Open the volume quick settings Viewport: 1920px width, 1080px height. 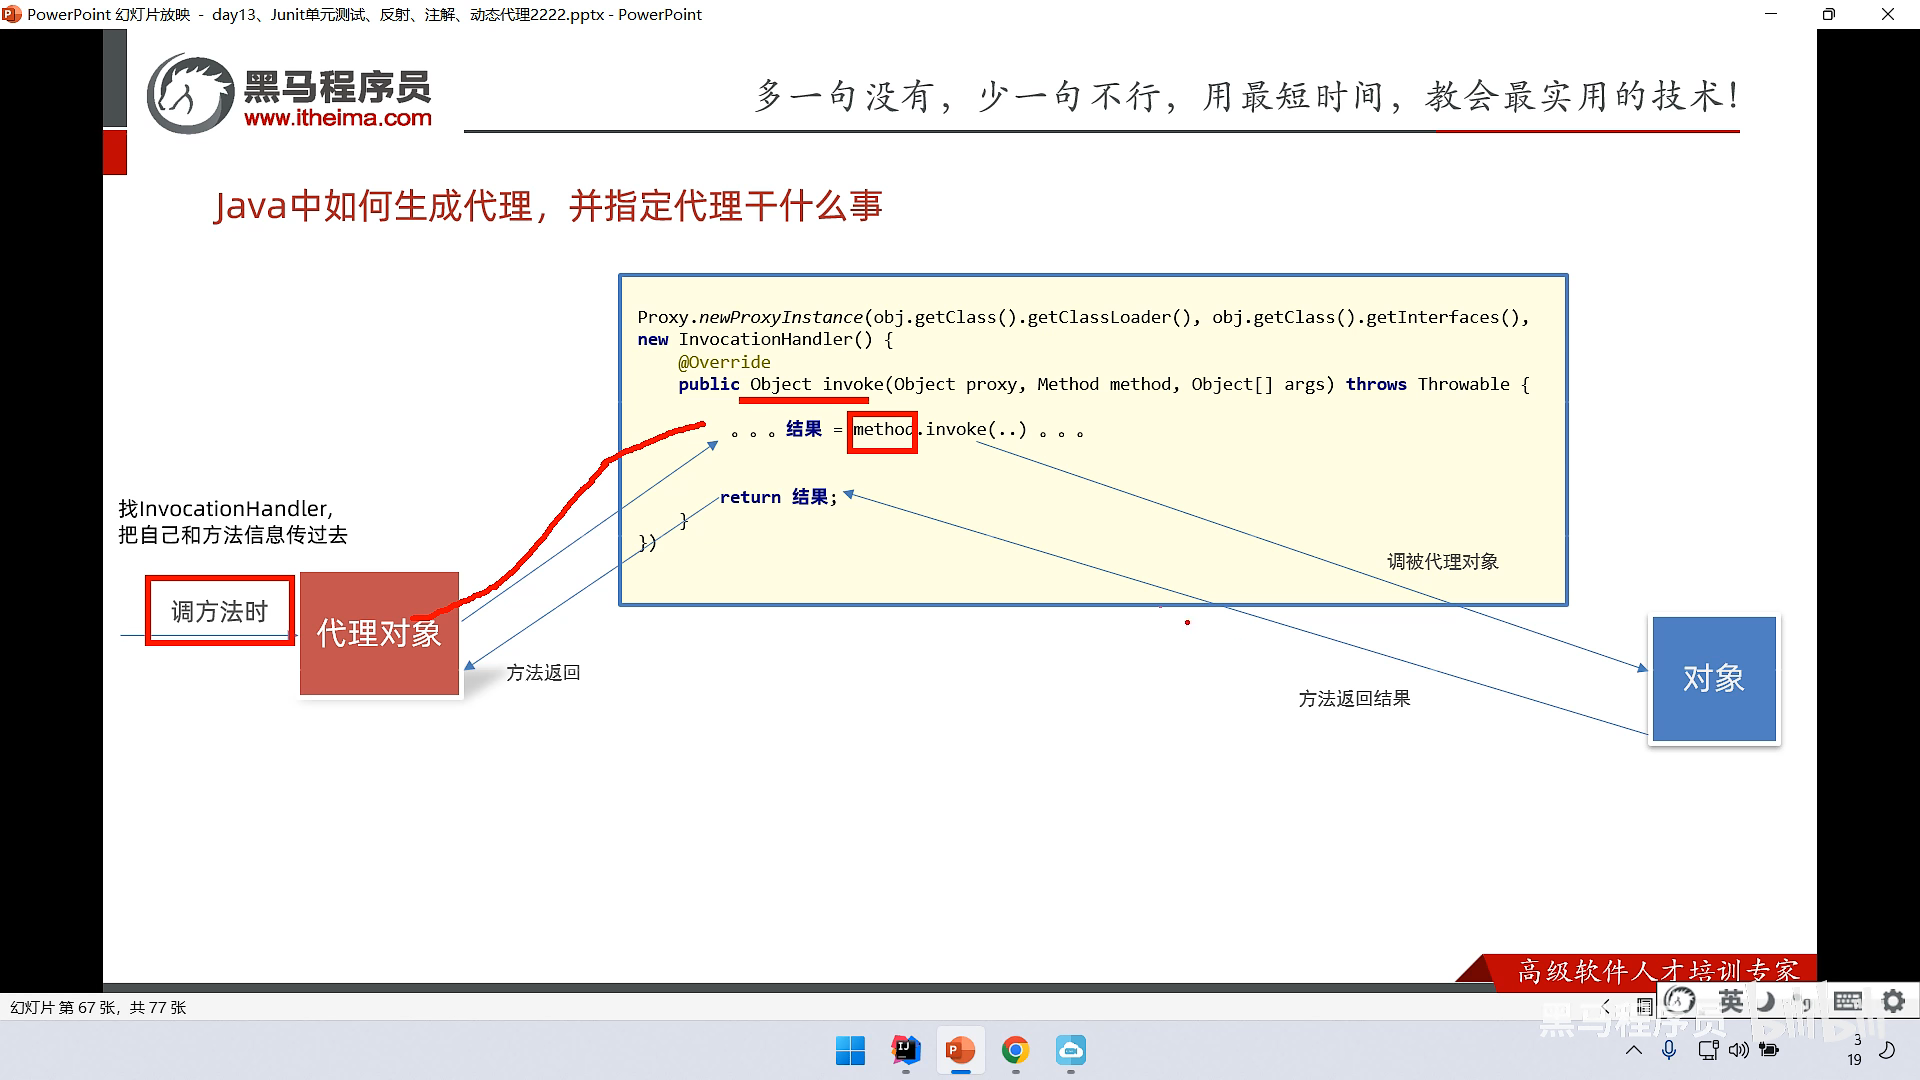point(1739,1050)
